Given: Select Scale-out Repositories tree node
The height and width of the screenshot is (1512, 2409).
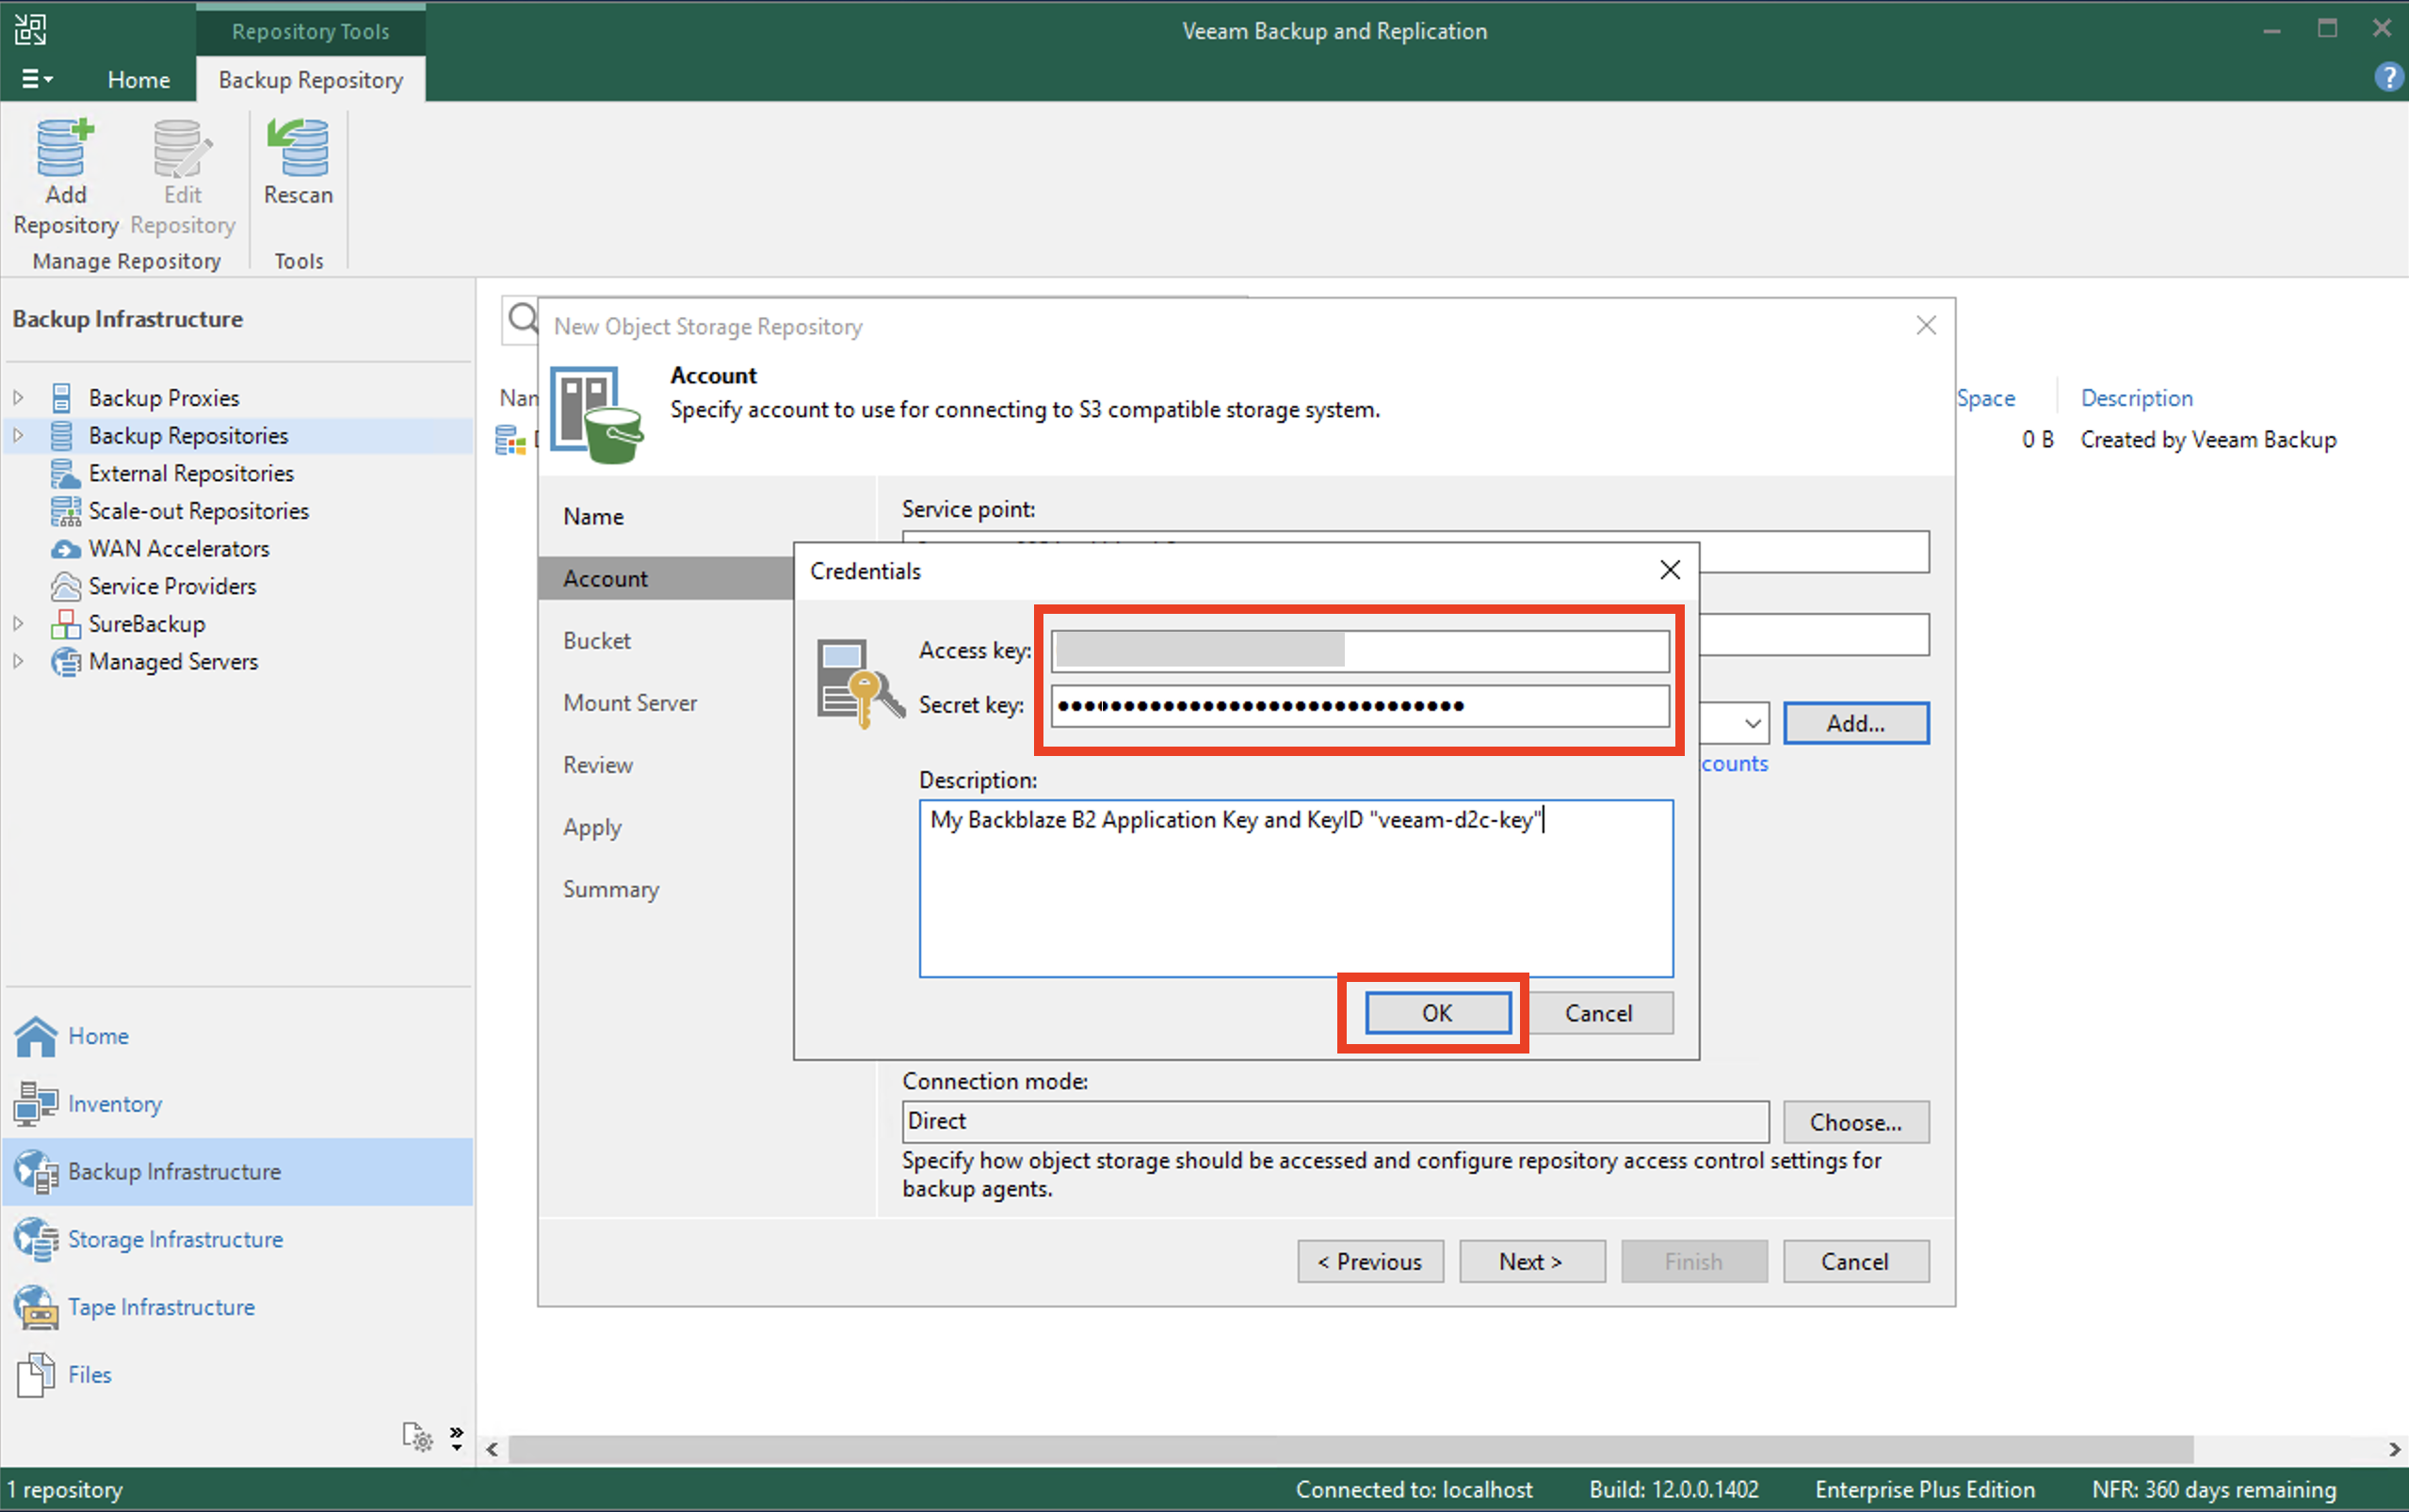Looking at the screenshot, I should [x=198, y=511].
